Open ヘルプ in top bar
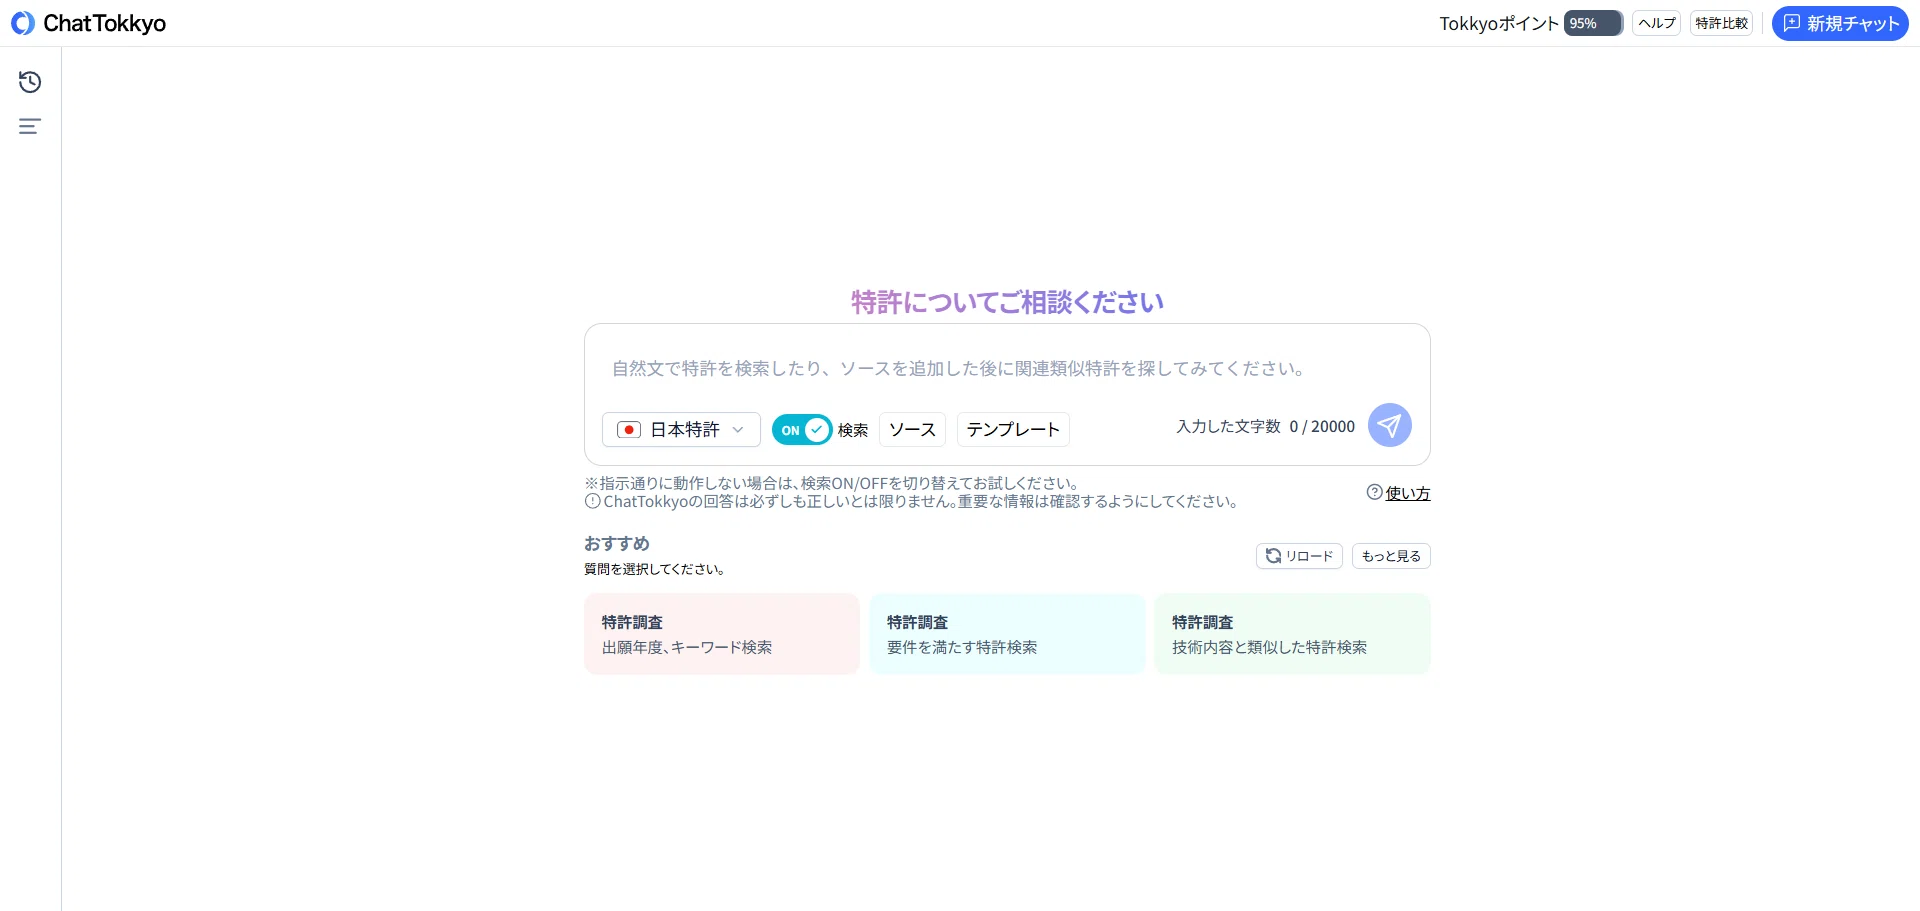1920x911 pixels. (1656, 23)
